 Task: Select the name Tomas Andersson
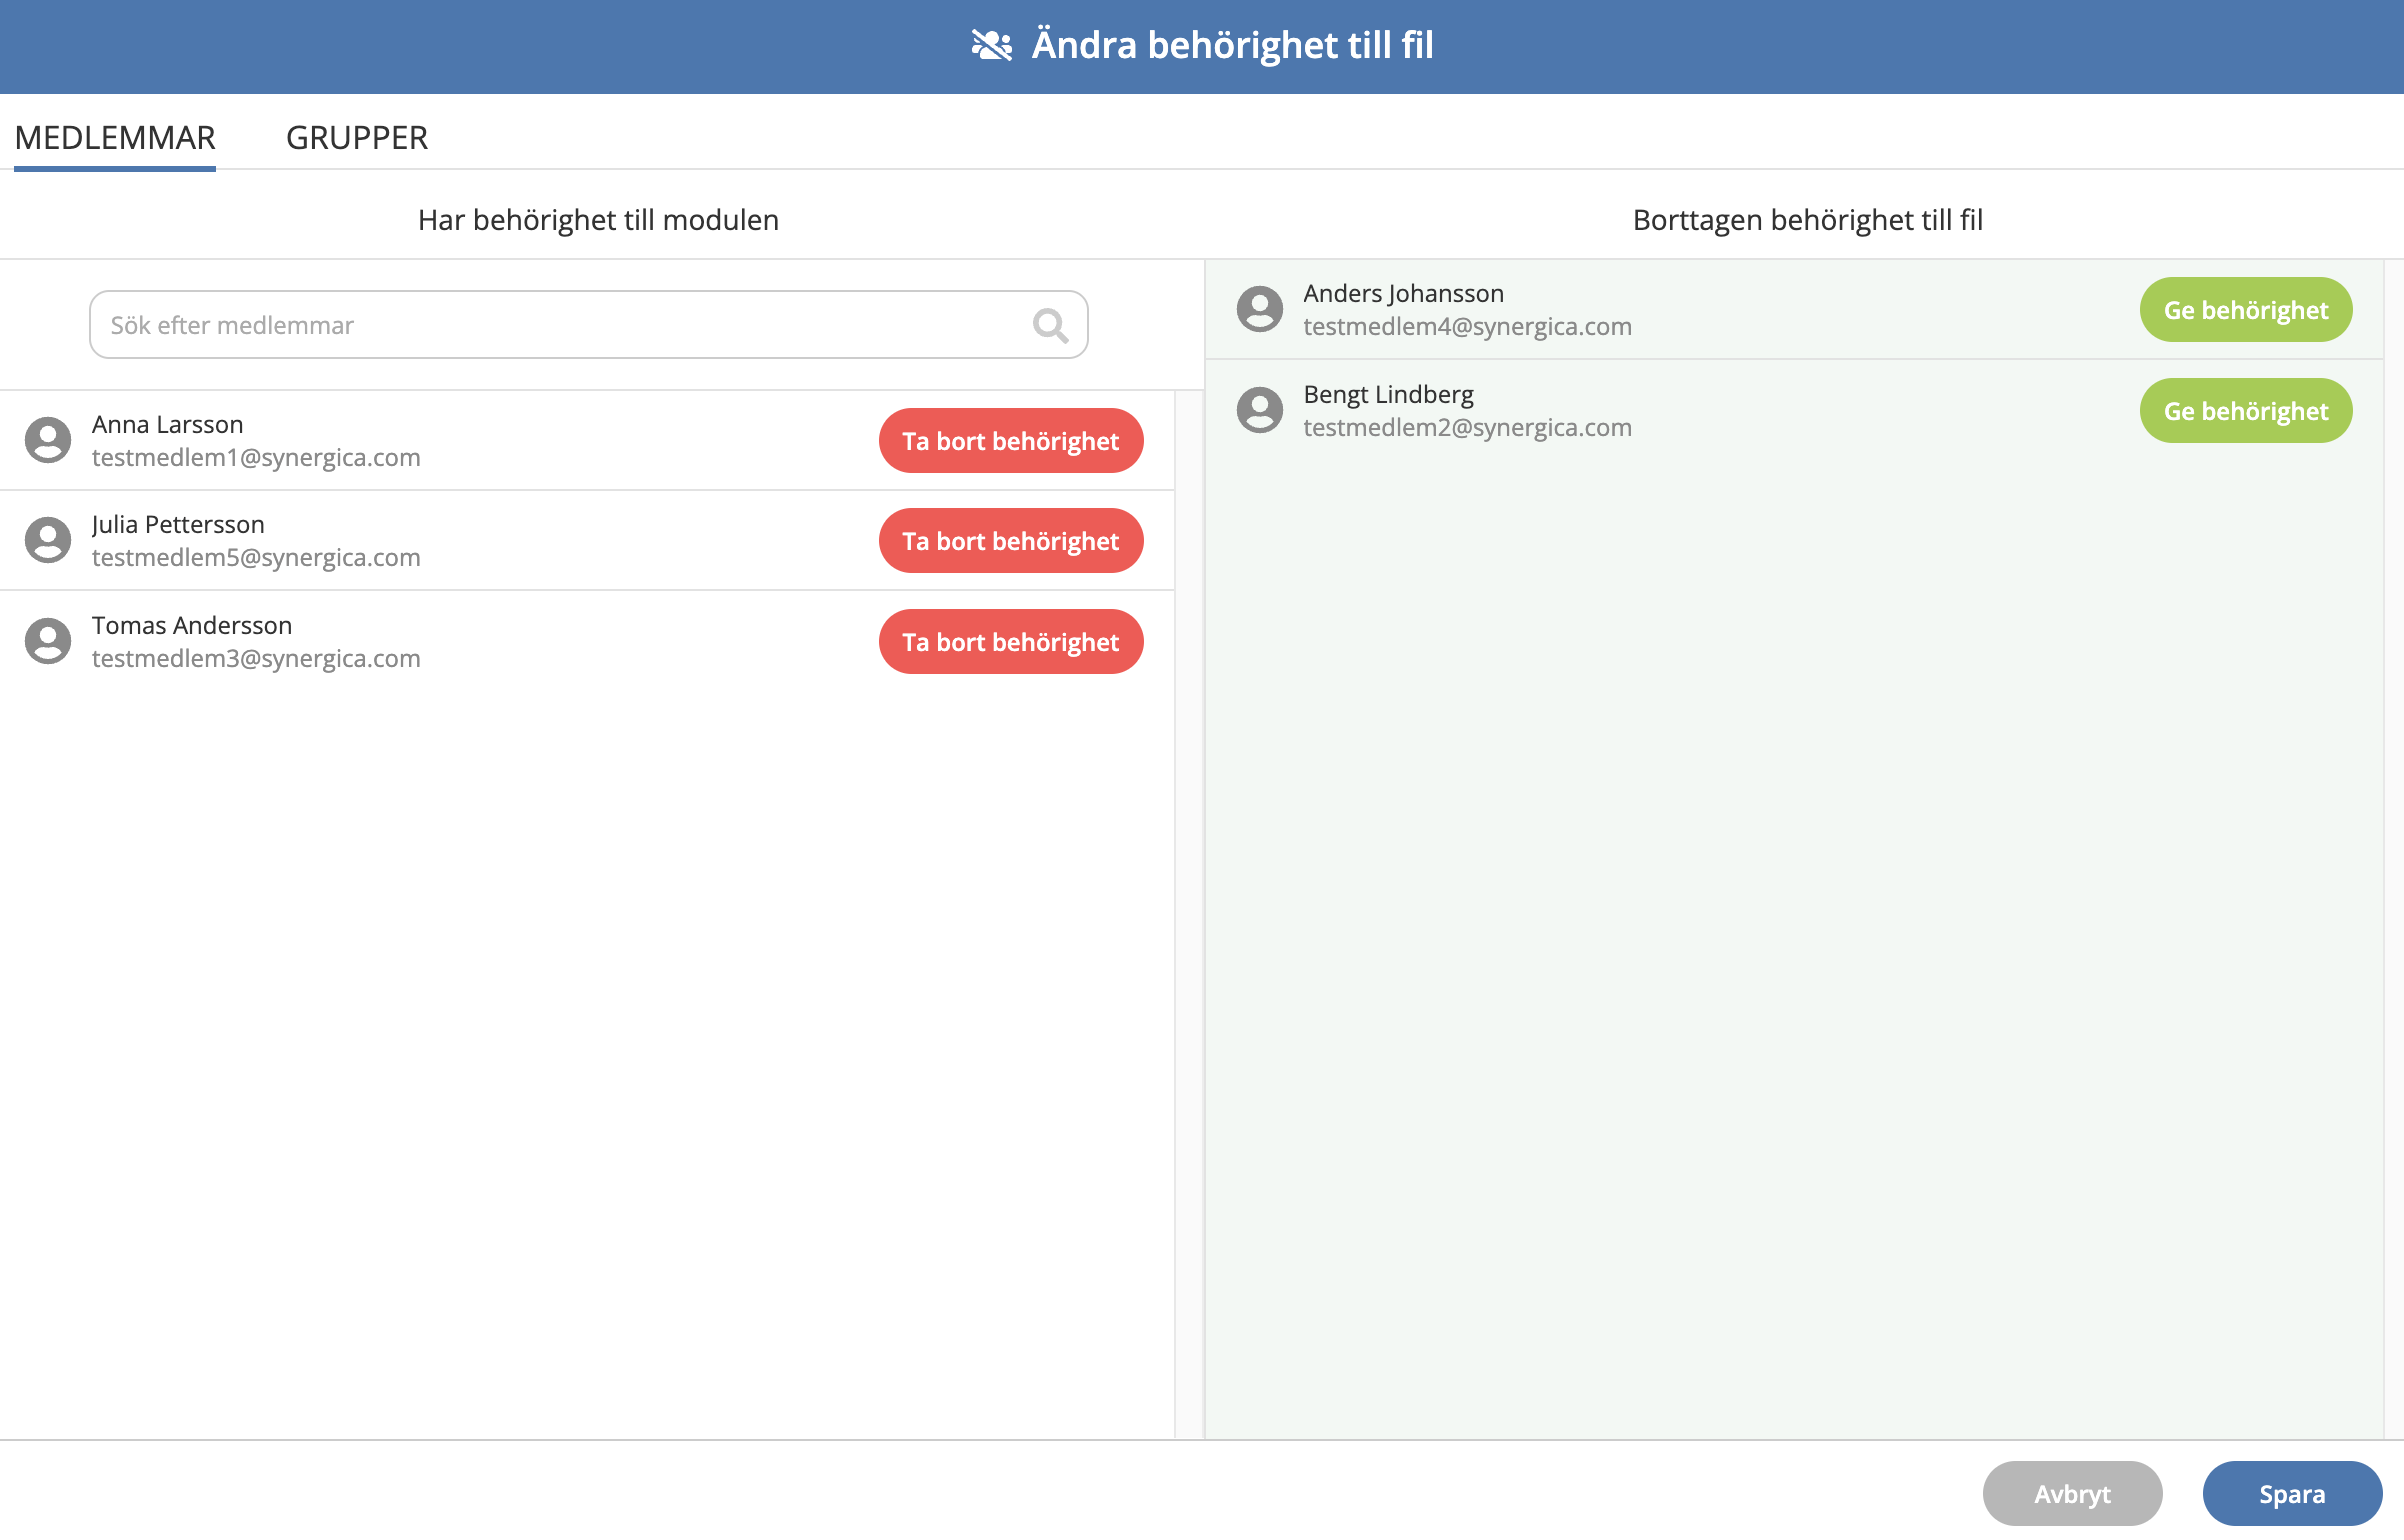[192, 625]
